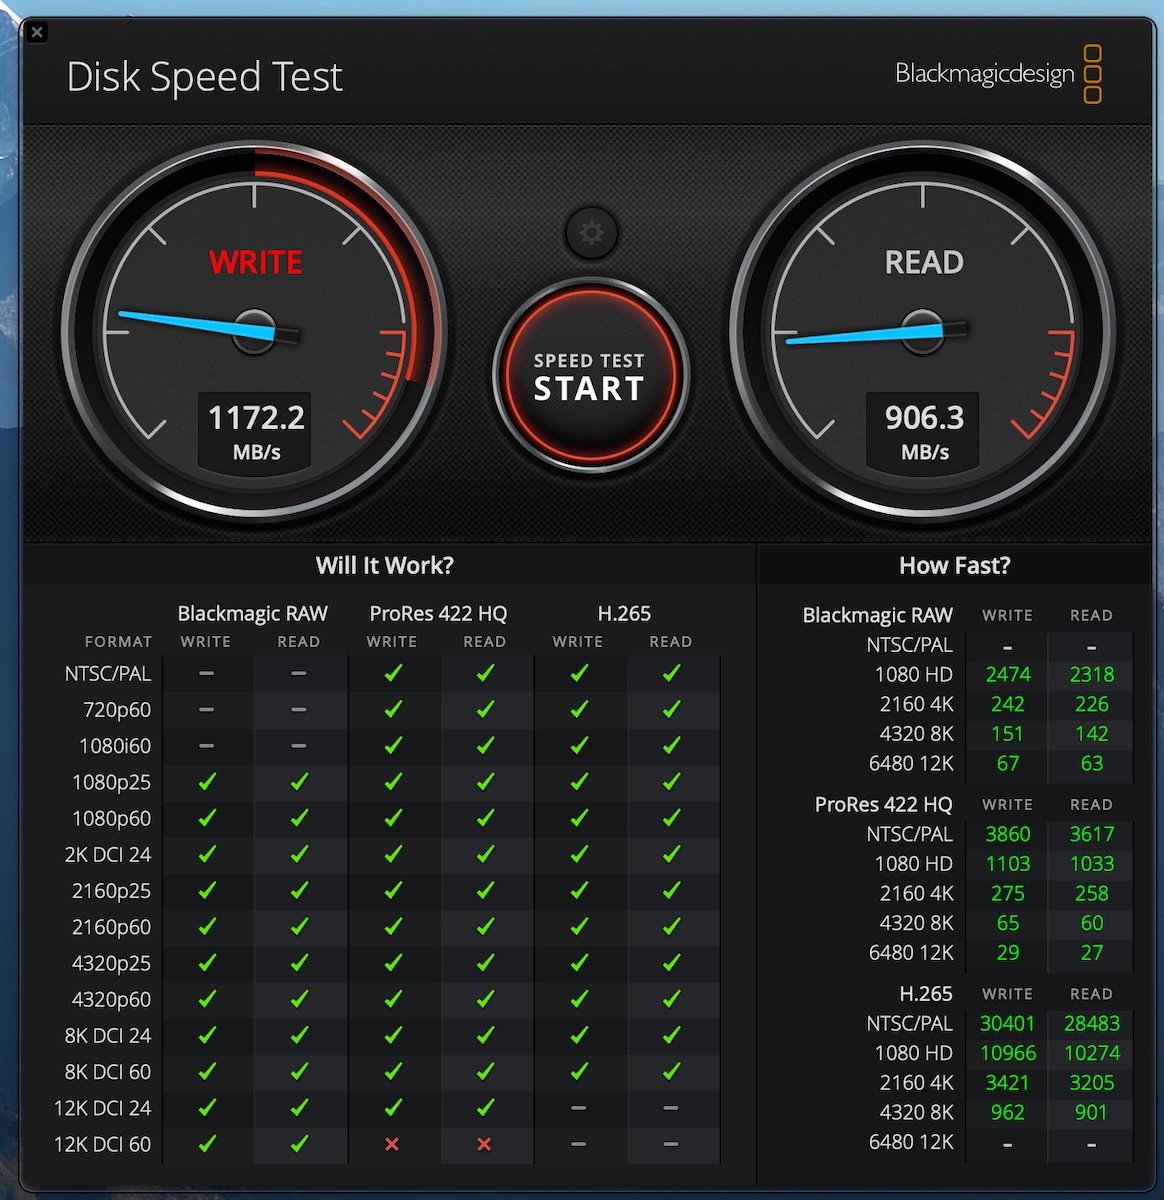Click the ProRes 422 HQ write checkmark for 2160p25
The height and width of the screenshot is (1200, 1164).
point(393,891)
